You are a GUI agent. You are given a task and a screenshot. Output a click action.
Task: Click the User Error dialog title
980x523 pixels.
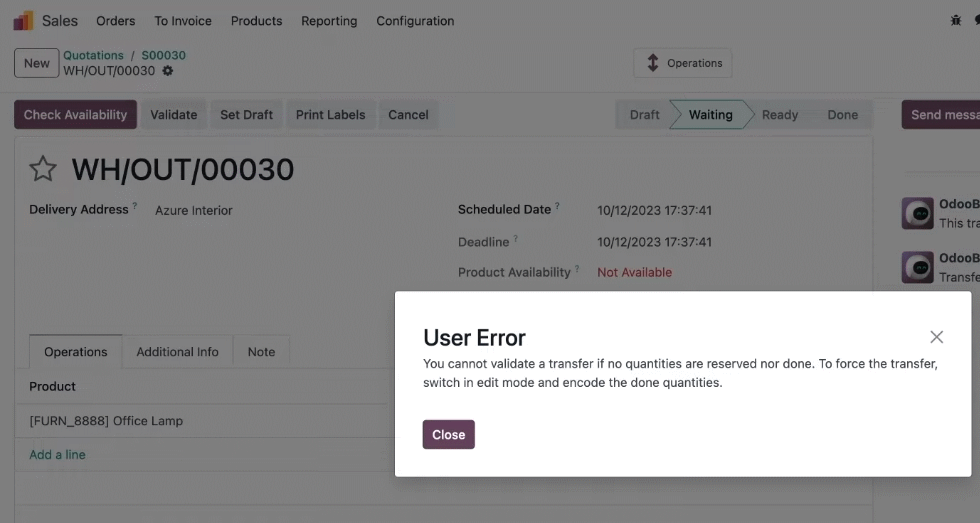pyautogui.click(x=474, y=337)
